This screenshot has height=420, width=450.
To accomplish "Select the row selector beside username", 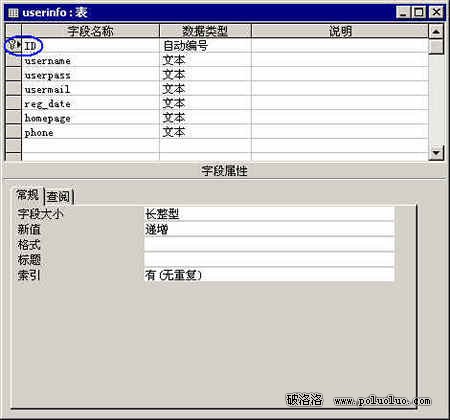I will [x=13, y=60].
